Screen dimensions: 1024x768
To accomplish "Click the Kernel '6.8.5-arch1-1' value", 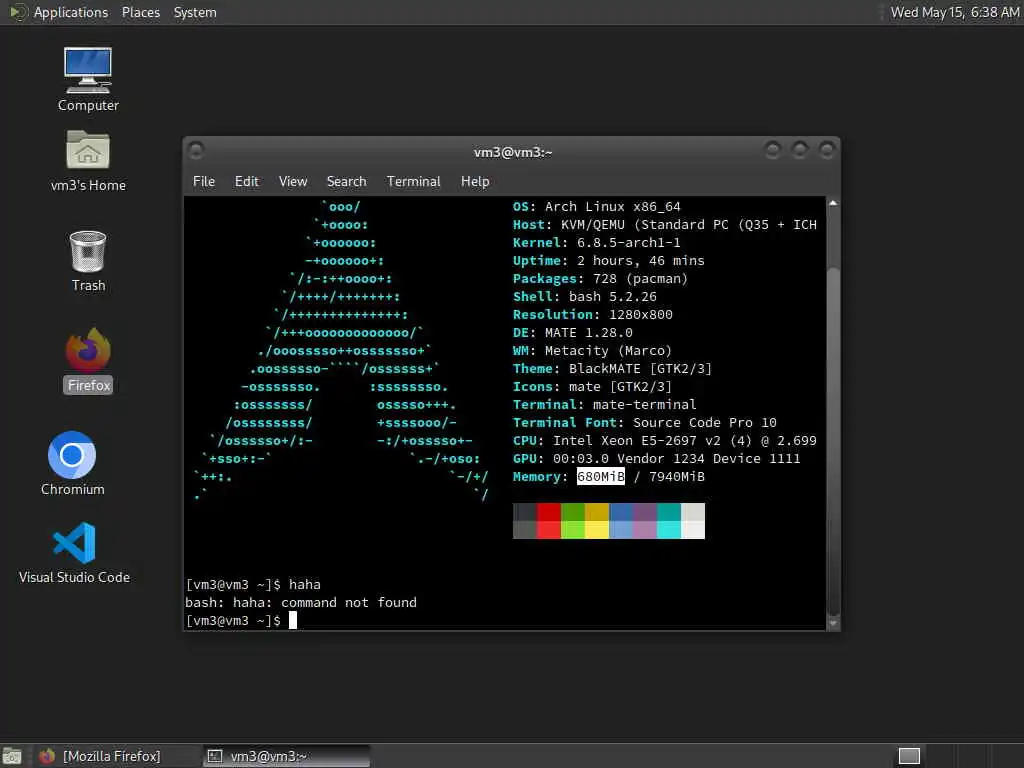I will (x=628, y=242).
